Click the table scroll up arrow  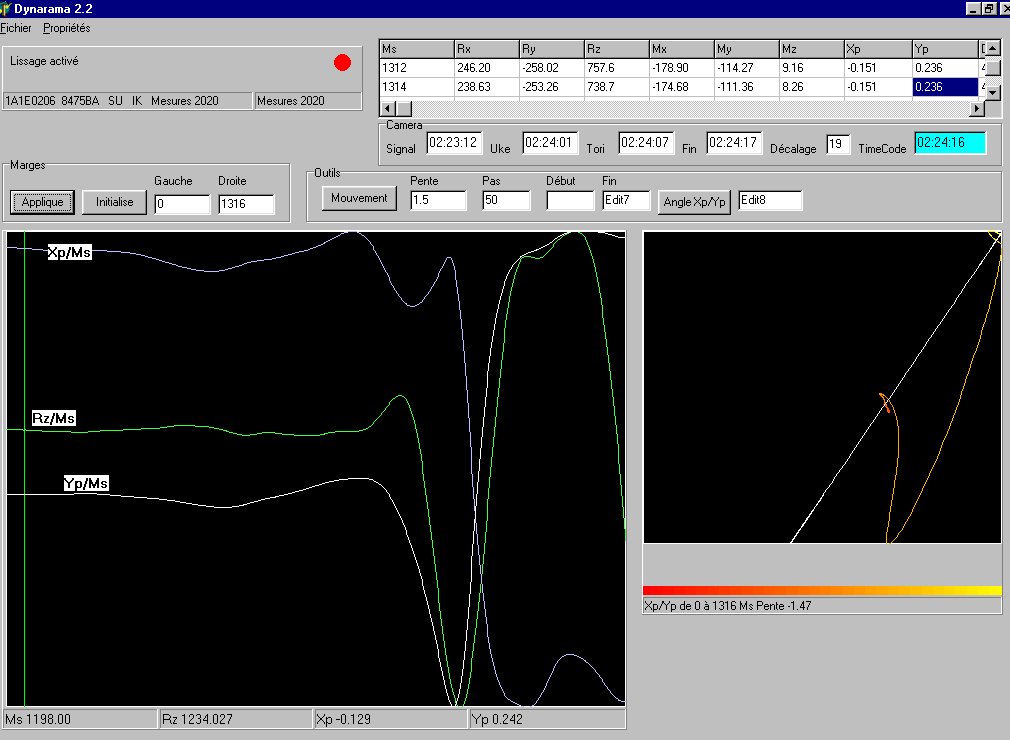click(993, 49)
